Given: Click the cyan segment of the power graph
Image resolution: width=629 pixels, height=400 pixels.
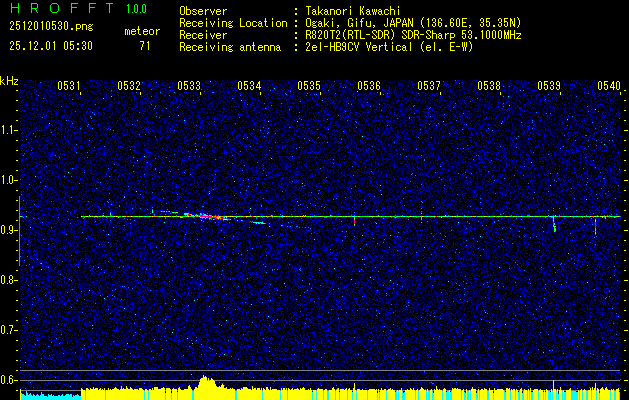Looking at the screenshot, I should pyautogui.click(x=51, y=396).
